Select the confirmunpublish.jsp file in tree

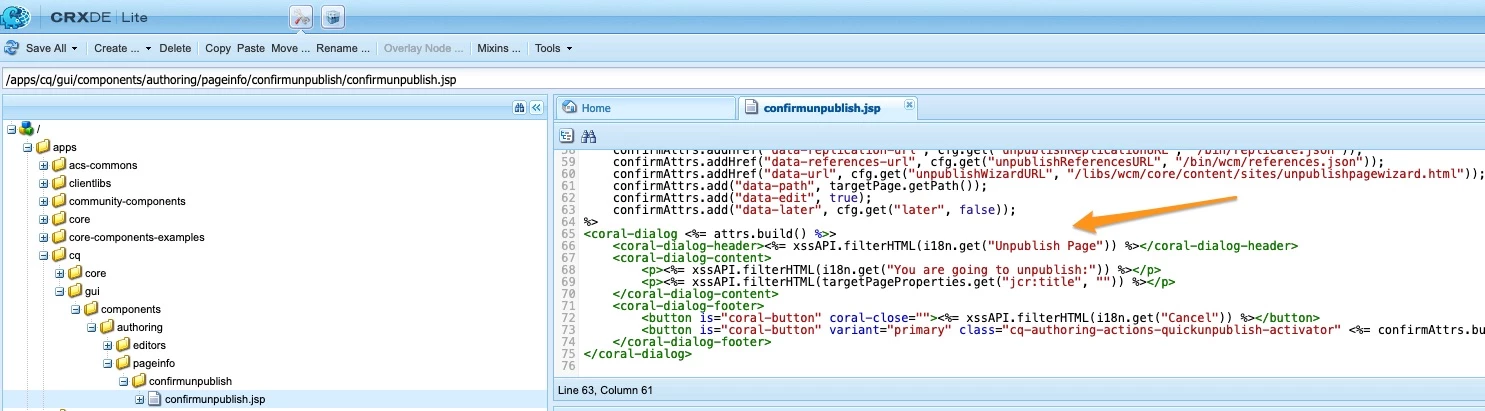tap(214, 399)
